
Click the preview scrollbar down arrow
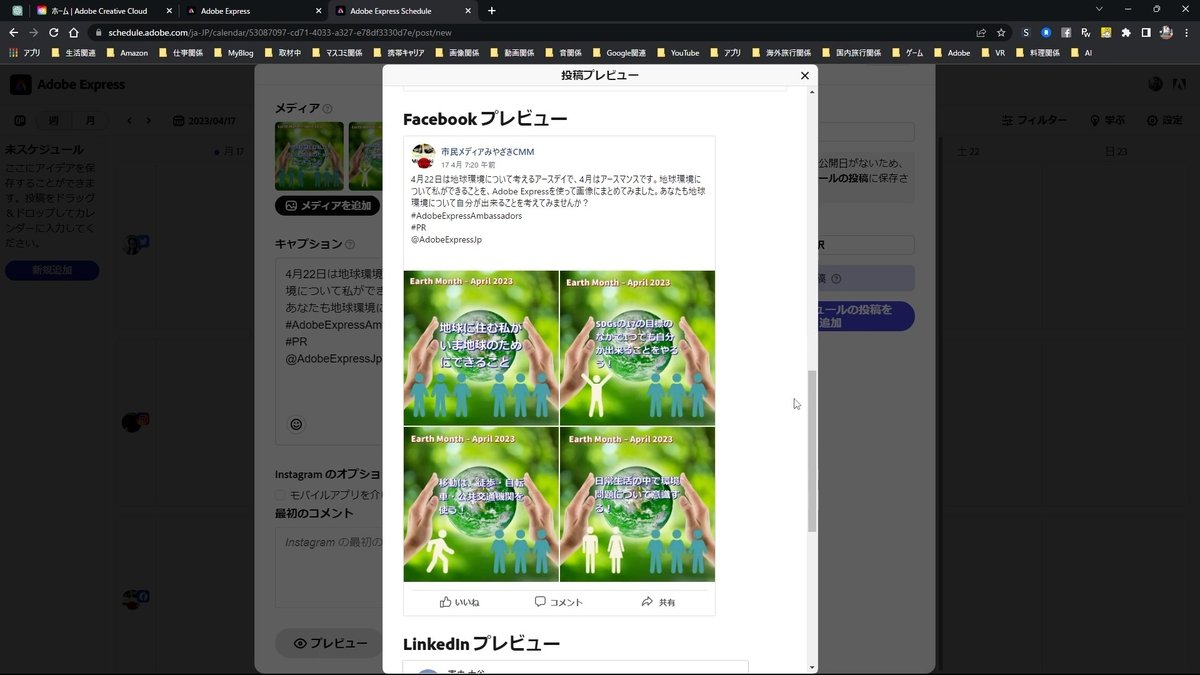click(x=812, y=667)
